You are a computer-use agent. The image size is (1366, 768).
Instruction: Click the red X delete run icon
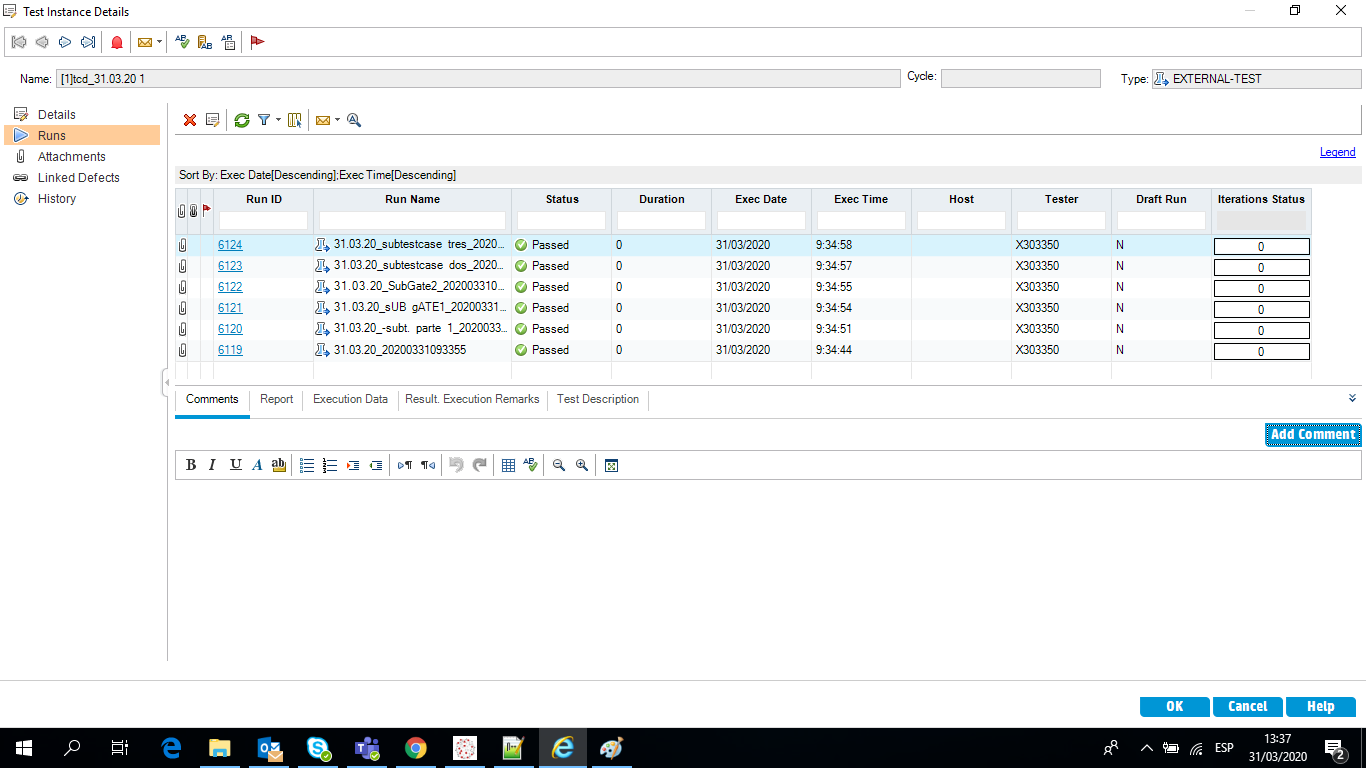pyautogui.click(x=190, y=120)
